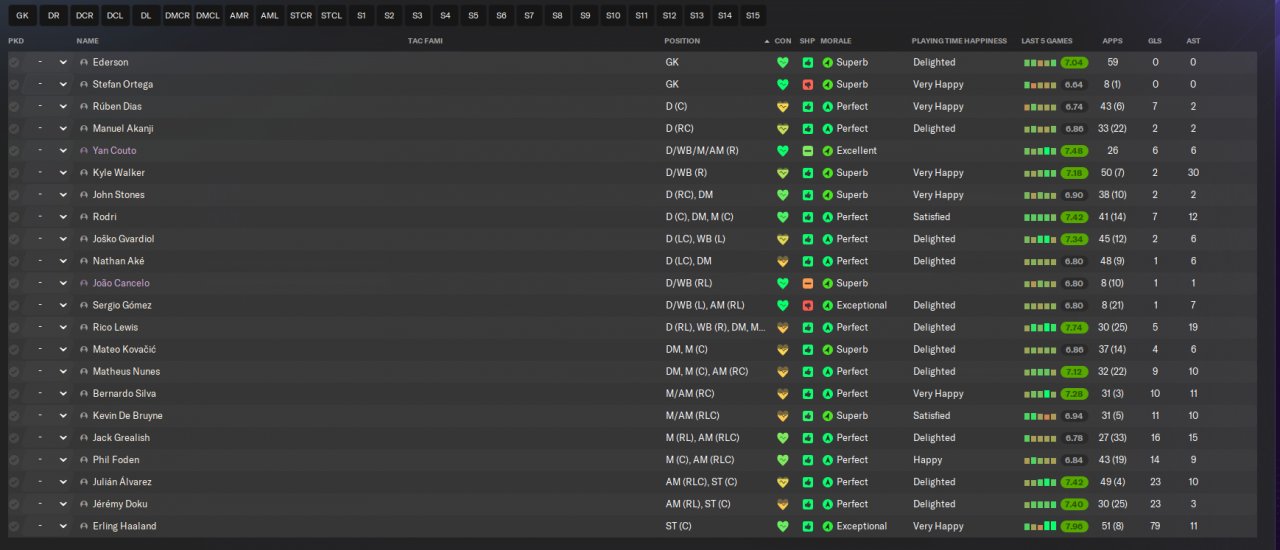Open the selection dropdown chevron for Jack Grealish
Screen dimensions: 1280x550
(63, 438)
